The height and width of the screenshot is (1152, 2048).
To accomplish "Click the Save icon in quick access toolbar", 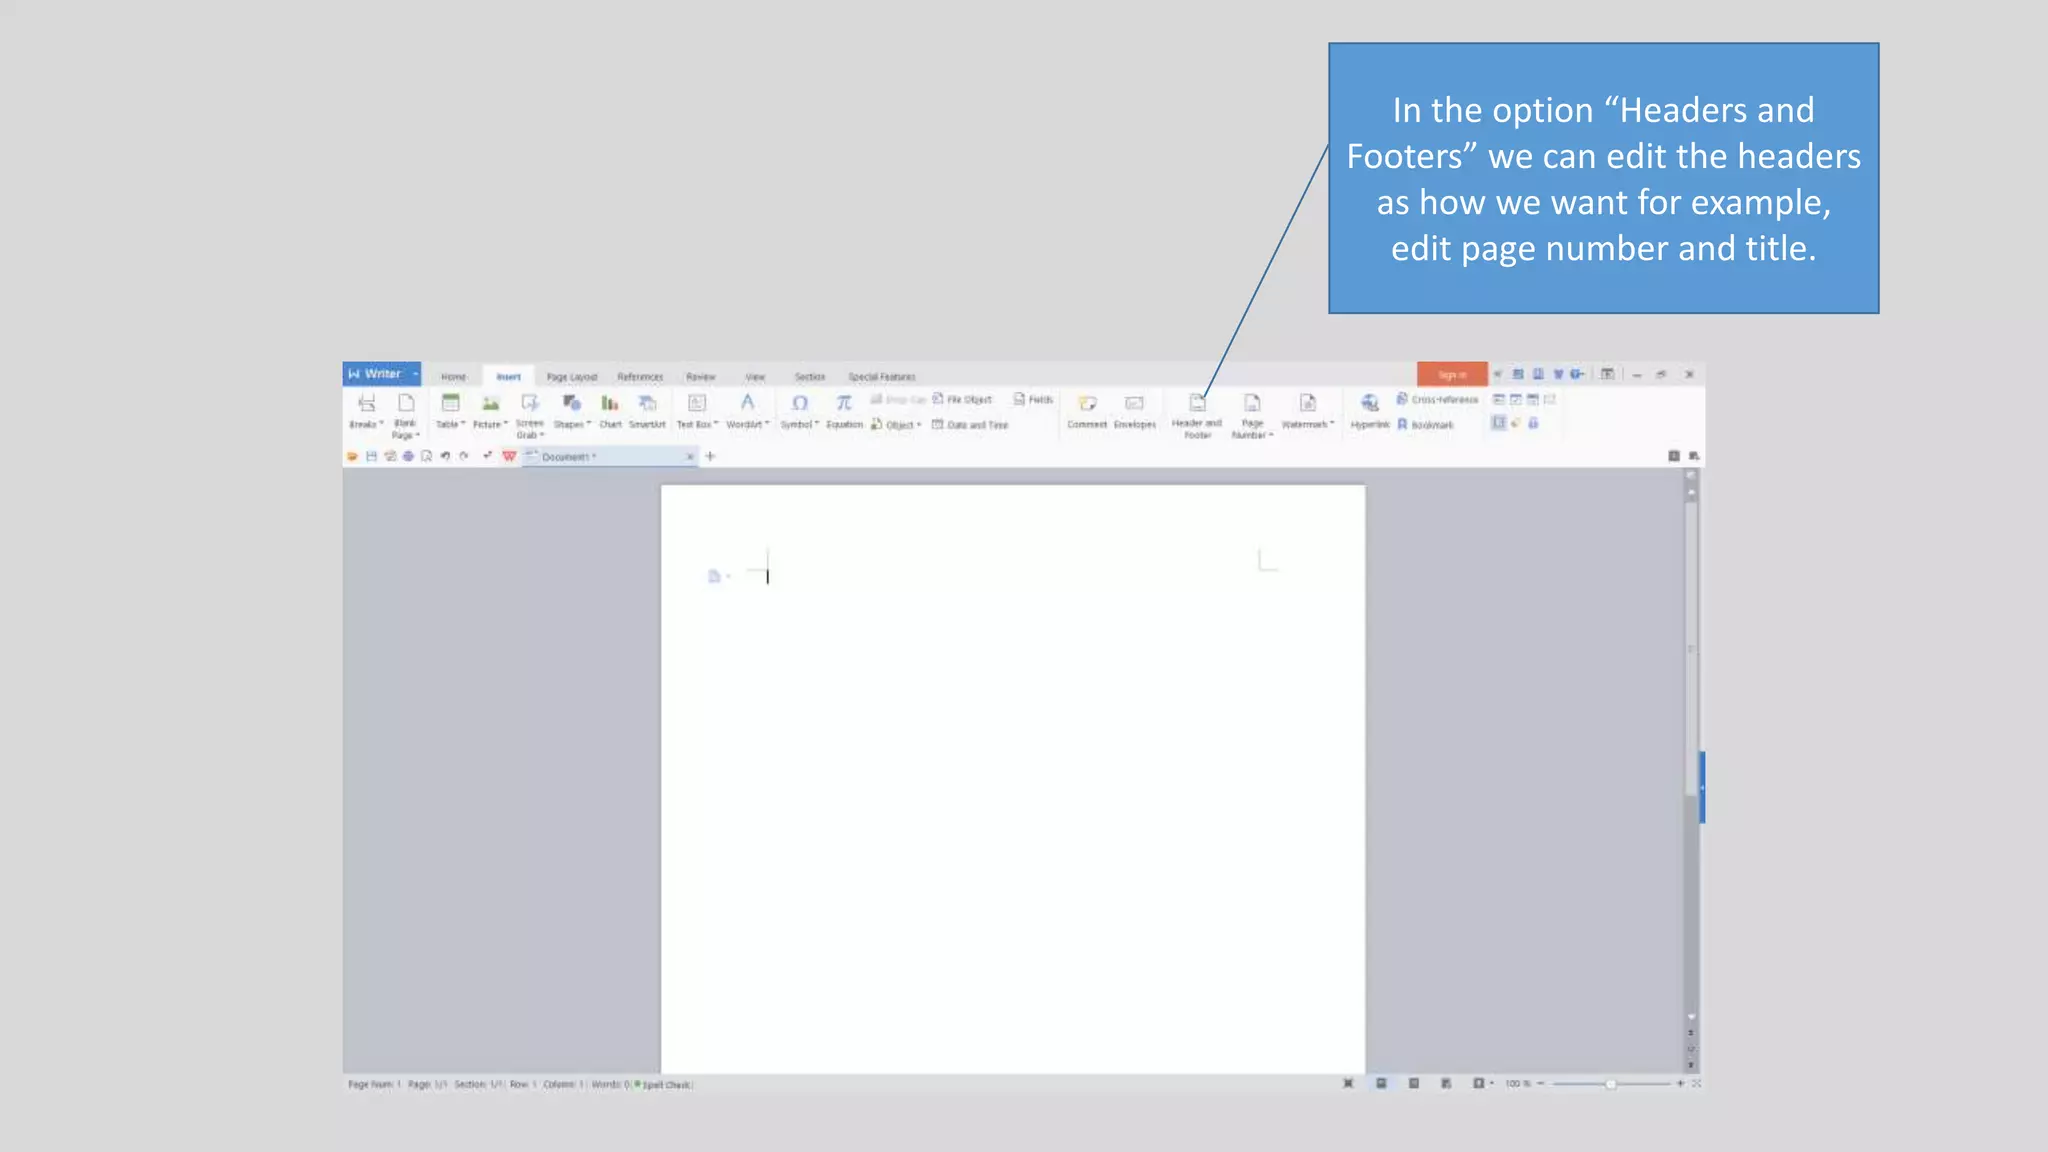I will point(371,456).
